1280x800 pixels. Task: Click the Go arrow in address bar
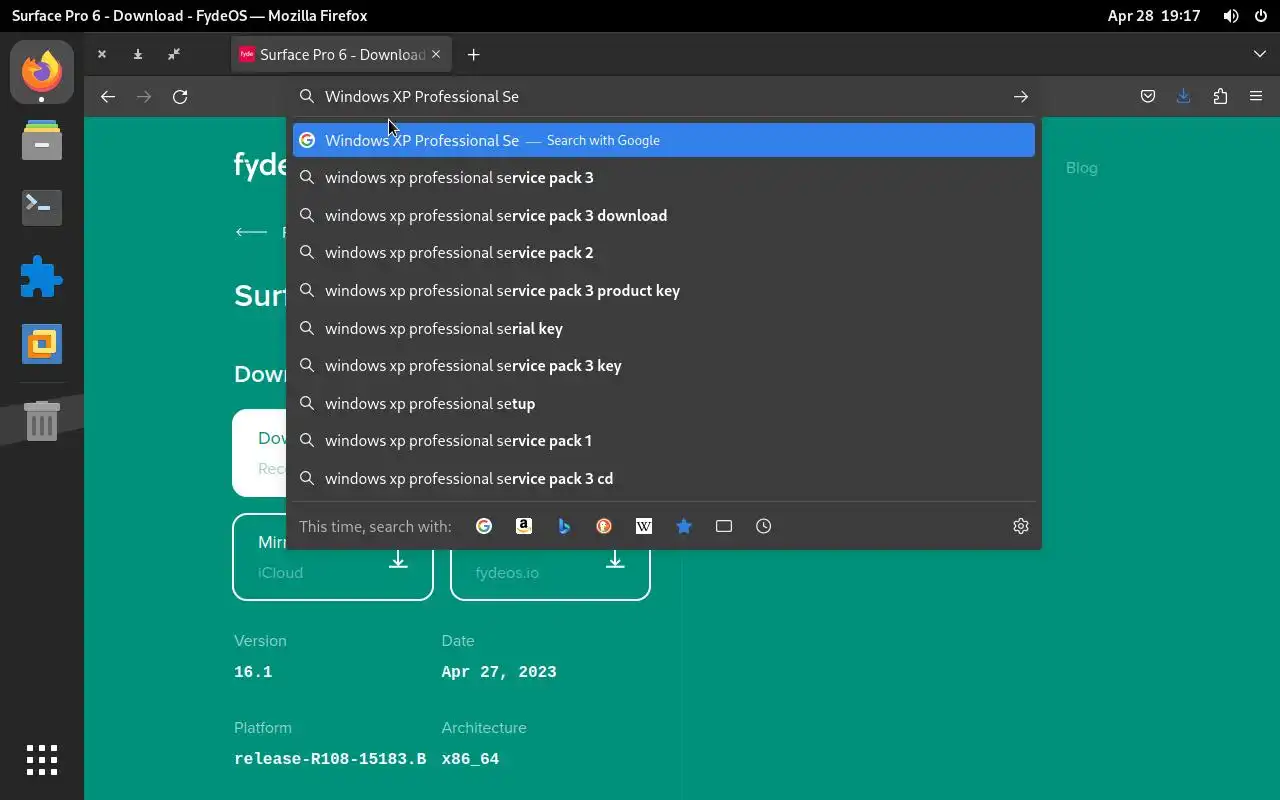[1021, 97]
